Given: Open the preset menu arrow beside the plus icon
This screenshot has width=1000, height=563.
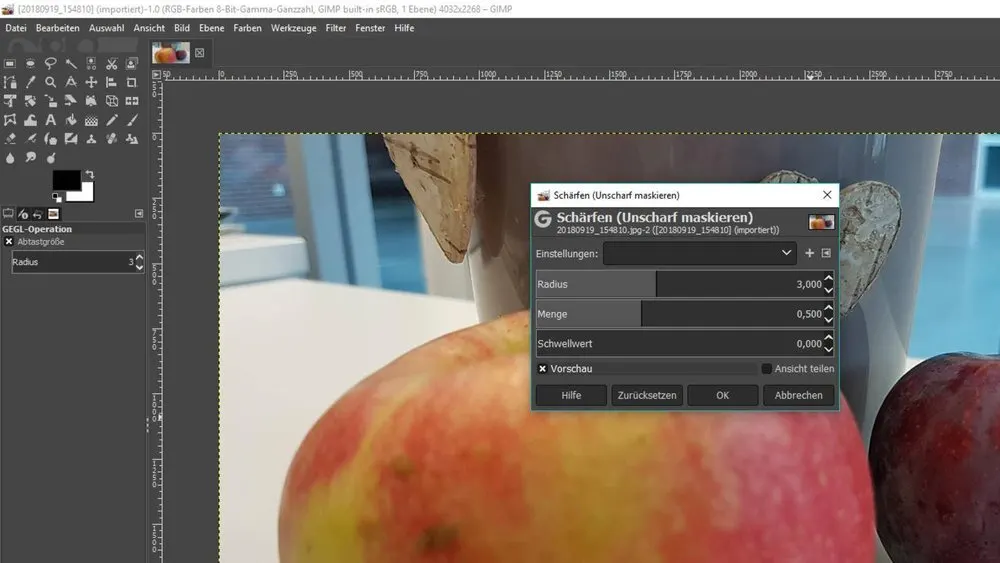Looking at the screenshot, I should 826,254.
